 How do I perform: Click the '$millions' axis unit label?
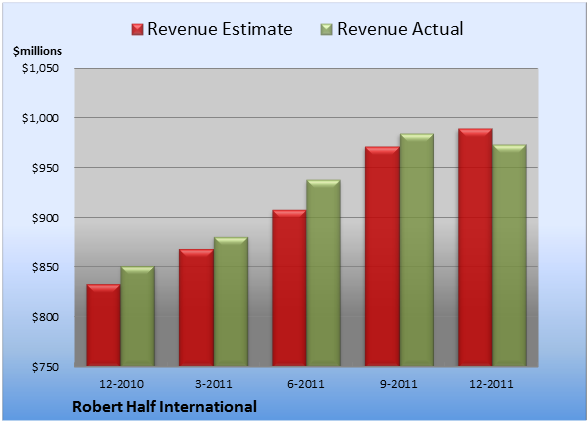point(38,51)
